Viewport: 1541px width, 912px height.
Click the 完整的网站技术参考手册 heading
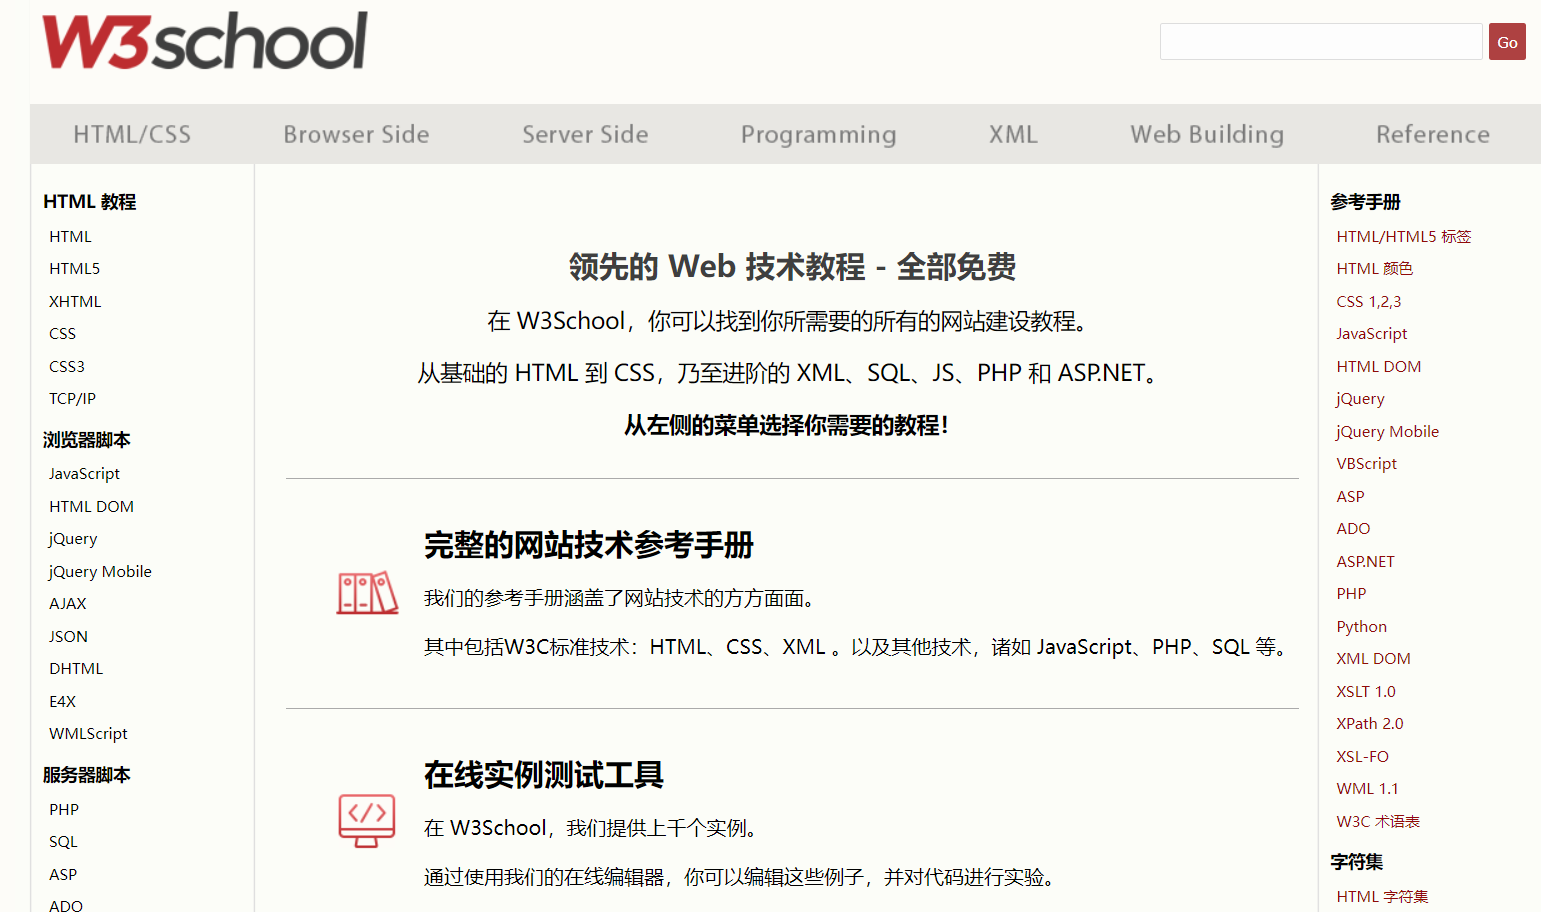tap(588, 545)
